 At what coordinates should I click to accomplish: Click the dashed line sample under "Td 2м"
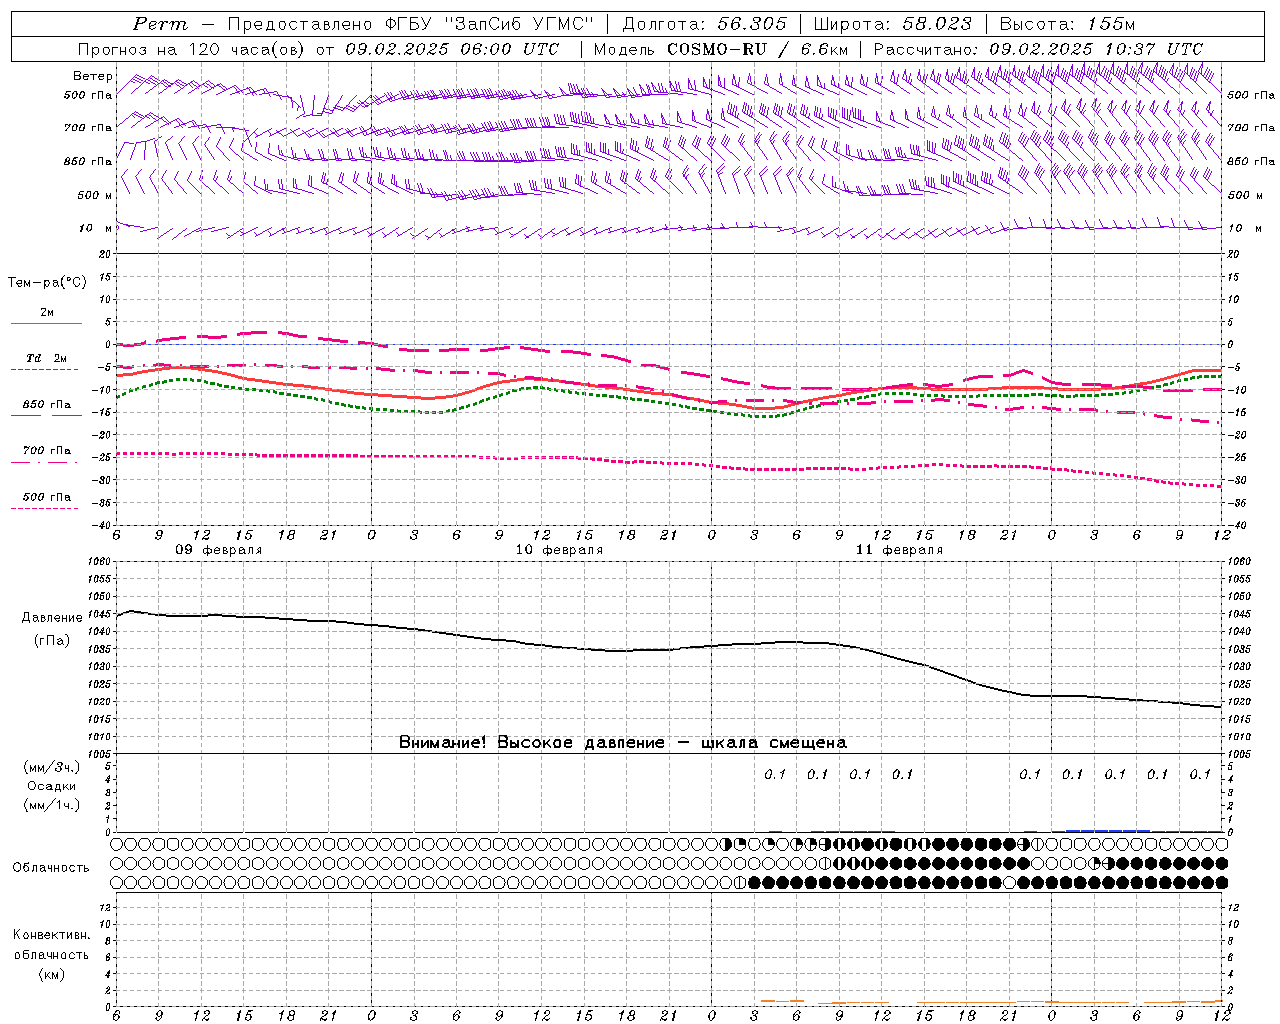click(x=44, y=370)
